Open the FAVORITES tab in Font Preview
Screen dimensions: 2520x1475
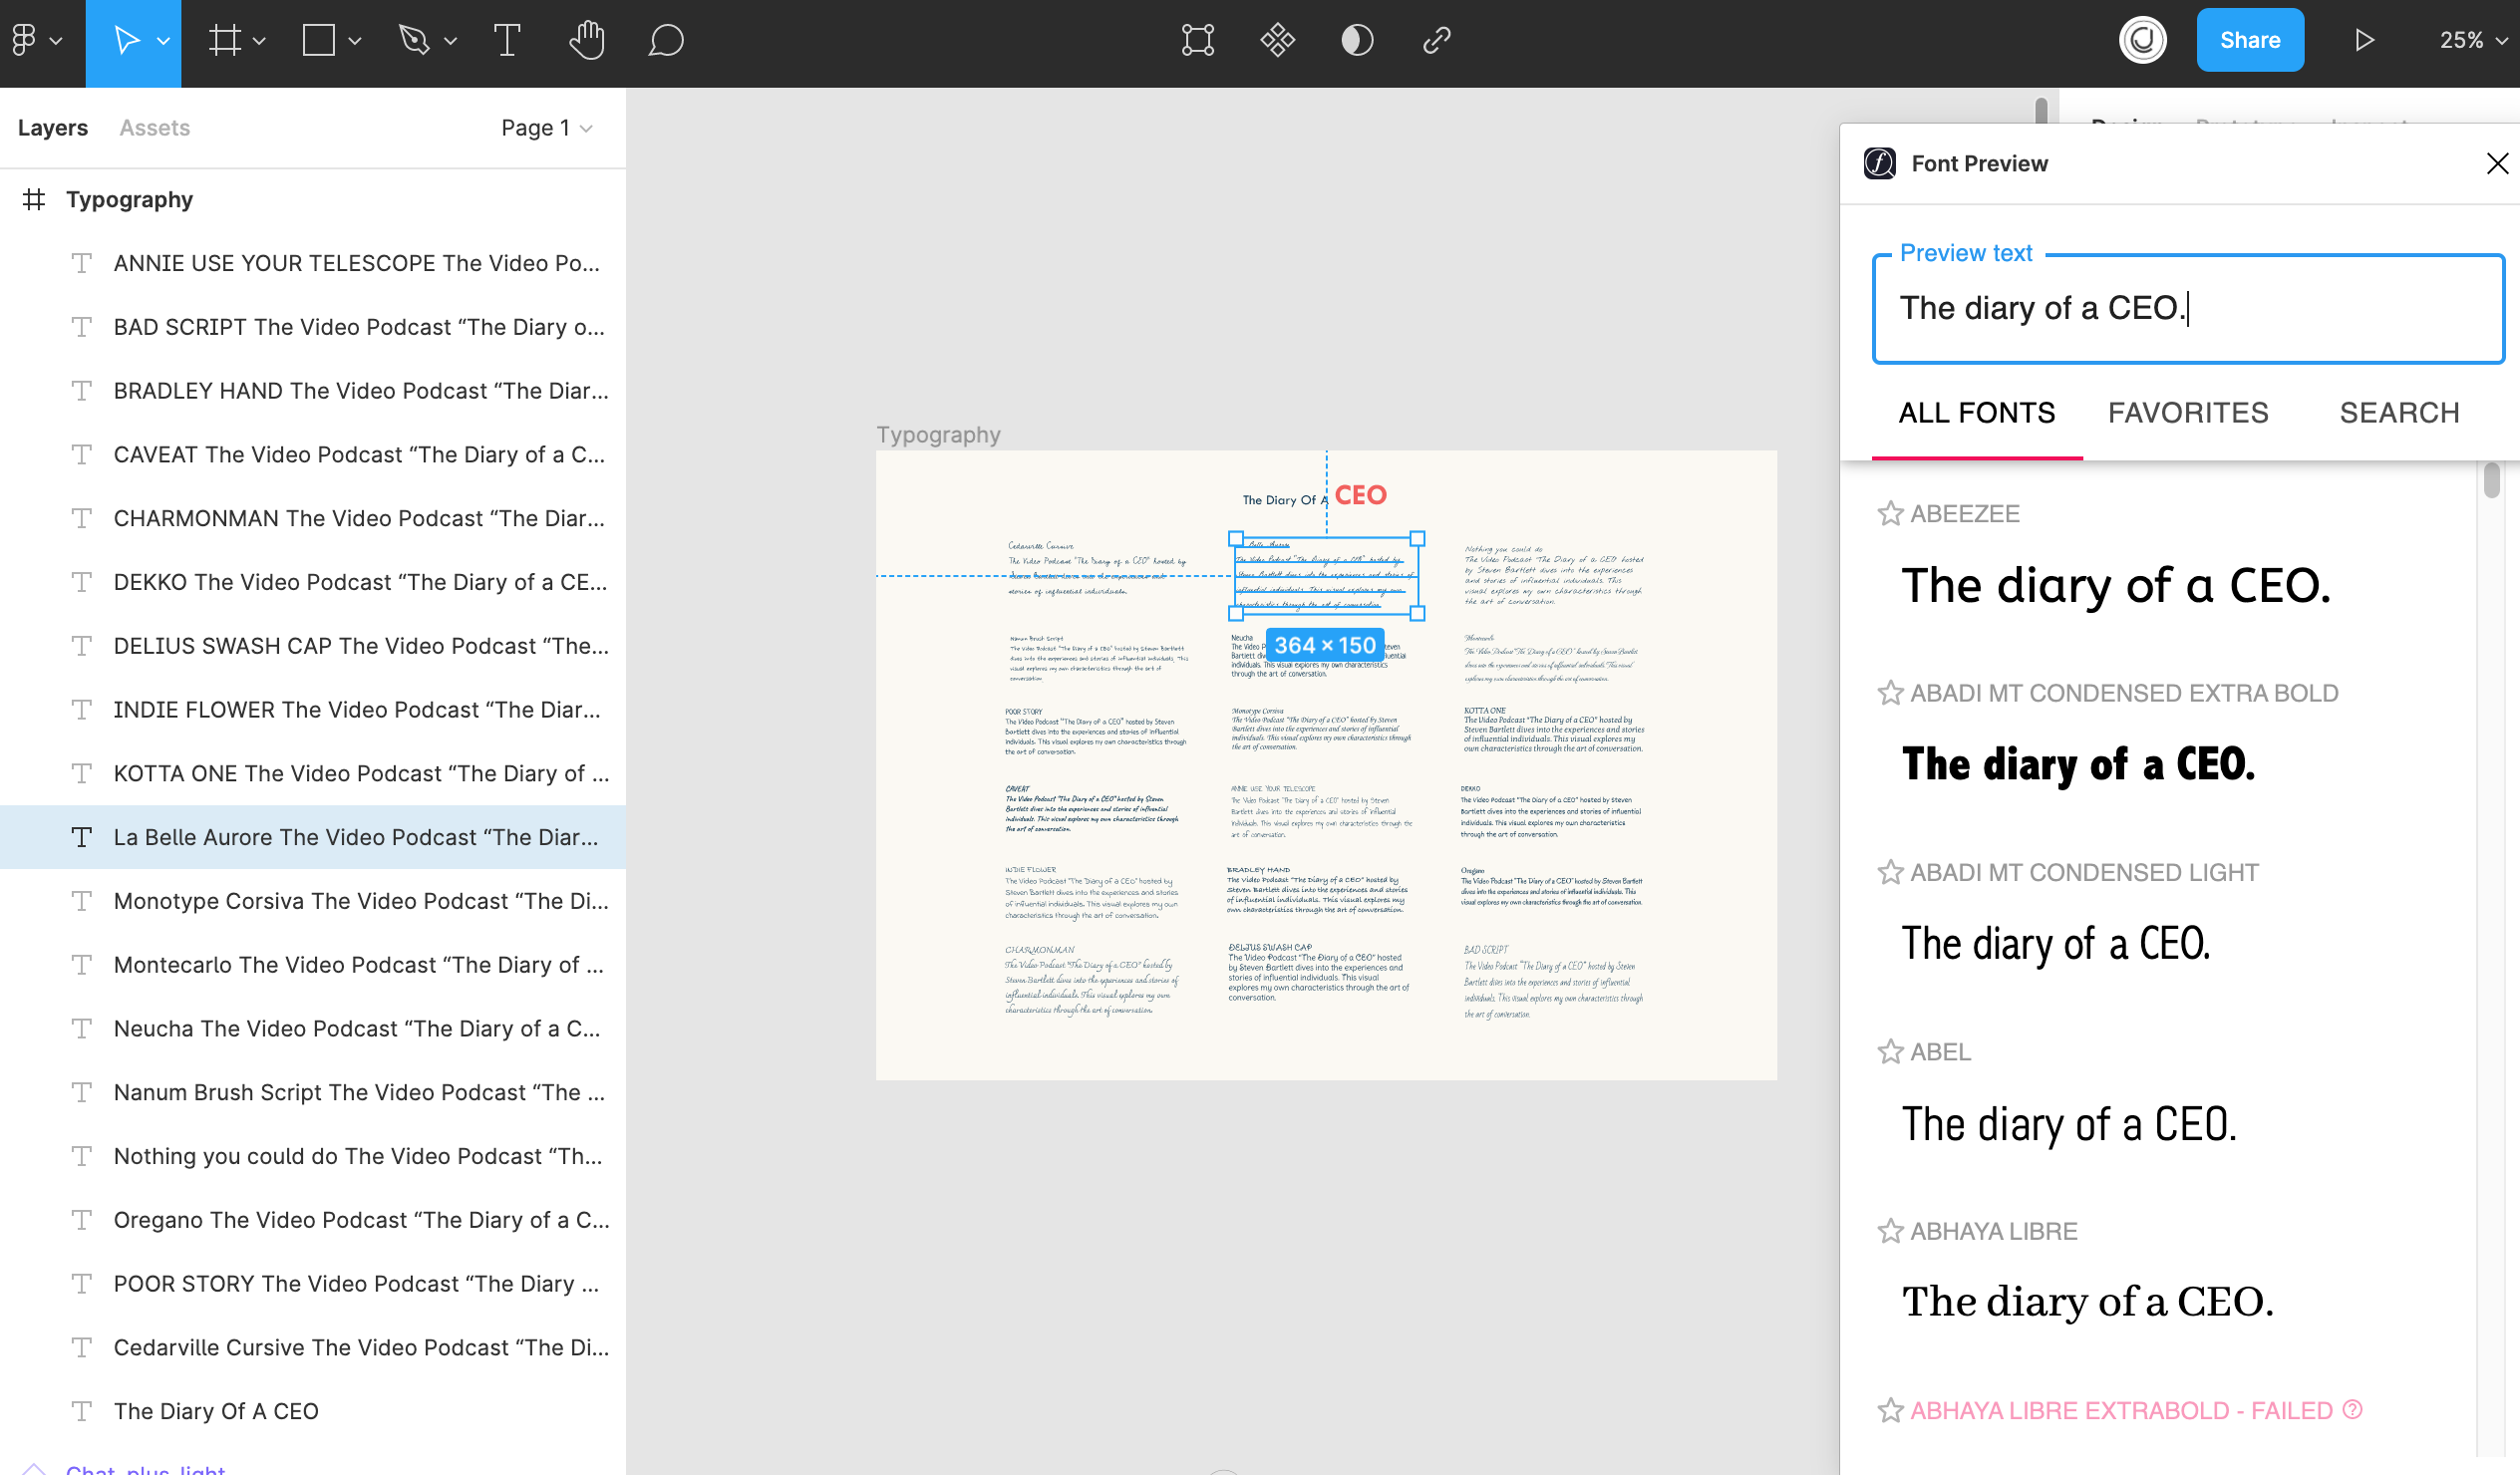tap(2187, 413)
